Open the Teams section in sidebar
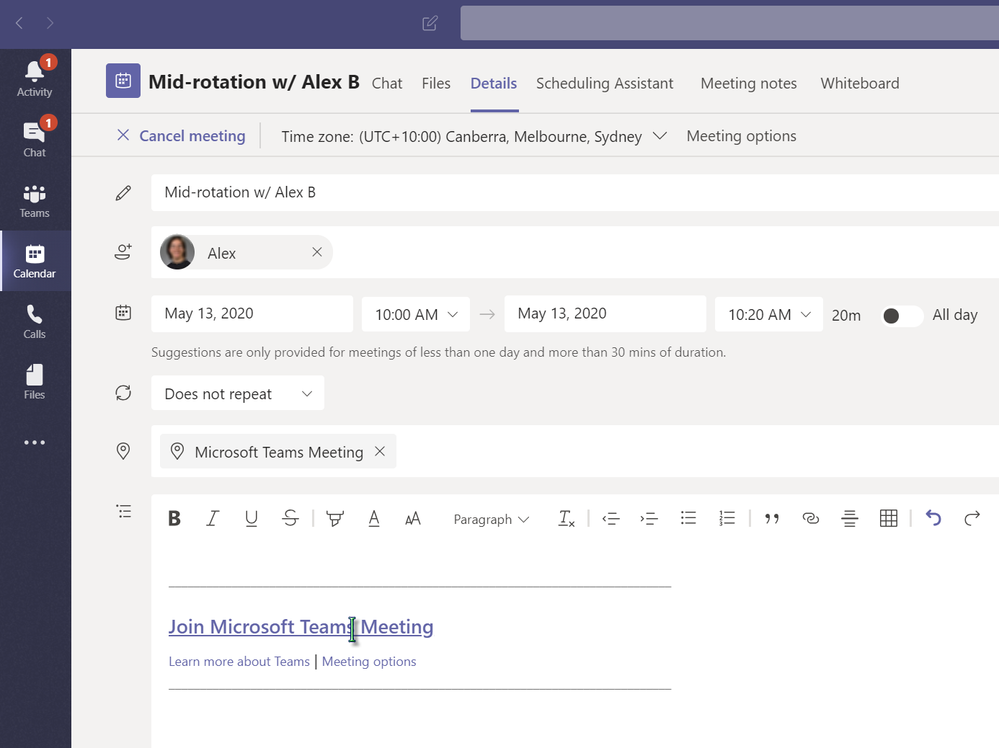Screen dimensions: 999x748 (x=34, y=200)
